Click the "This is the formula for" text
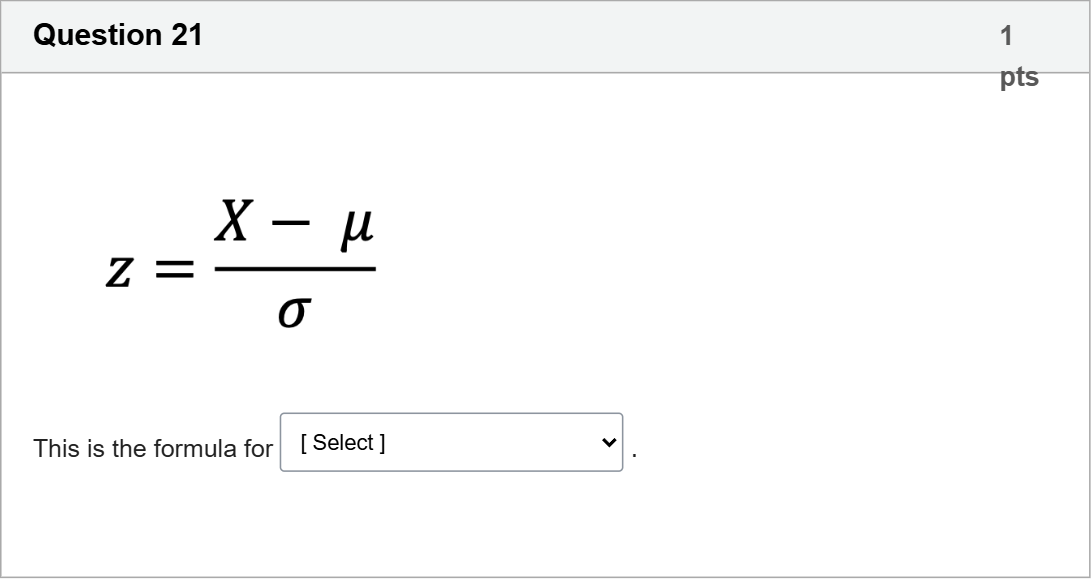Screen dimensions: 1091x579 tap(153, 449)
